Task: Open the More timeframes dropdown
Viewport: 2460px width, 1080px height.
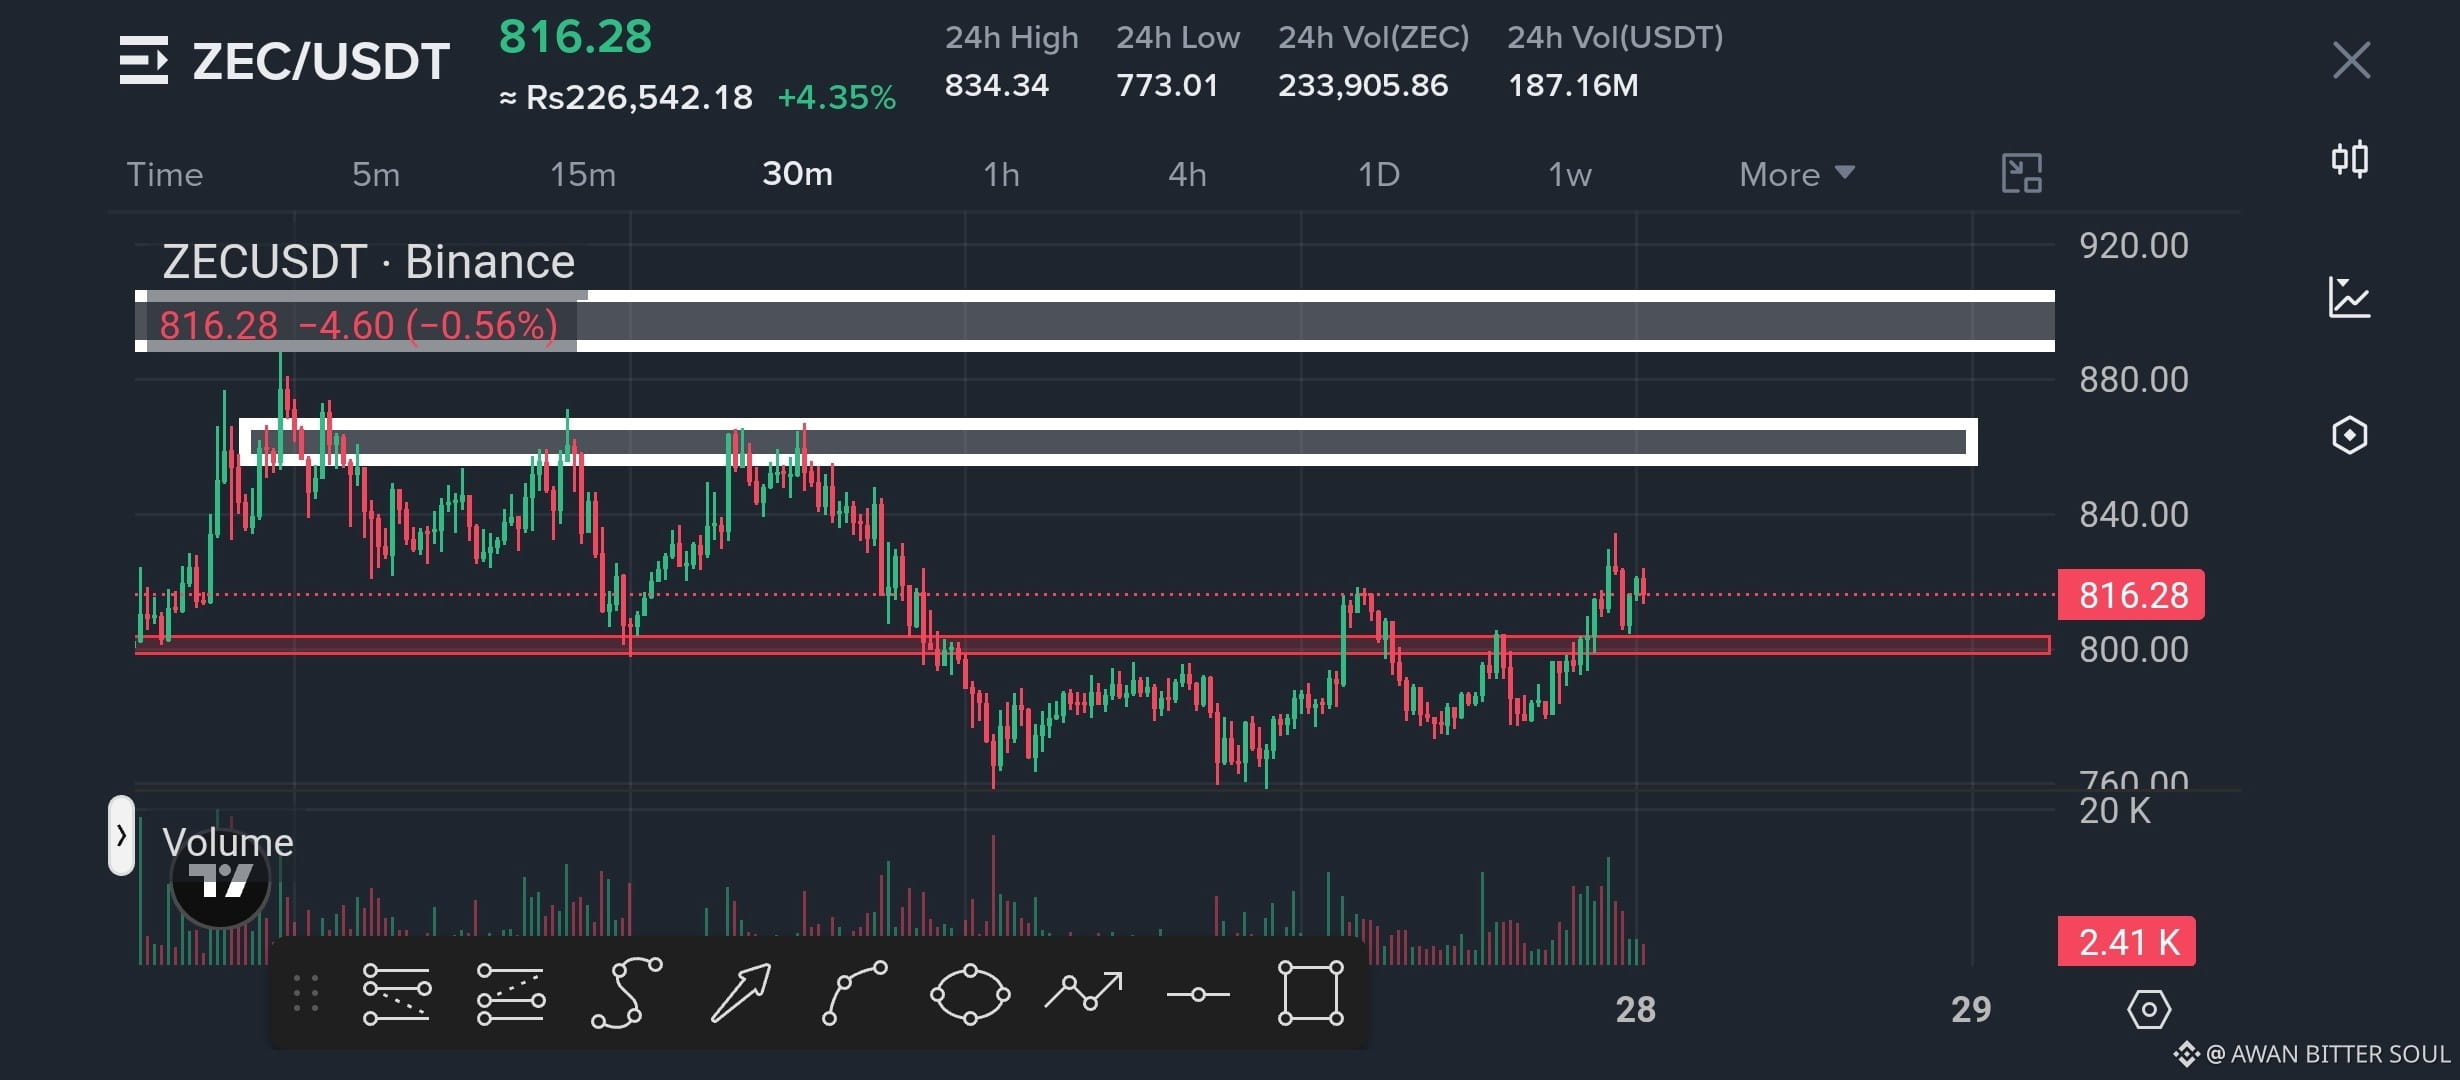Action: click(1797, 174)
